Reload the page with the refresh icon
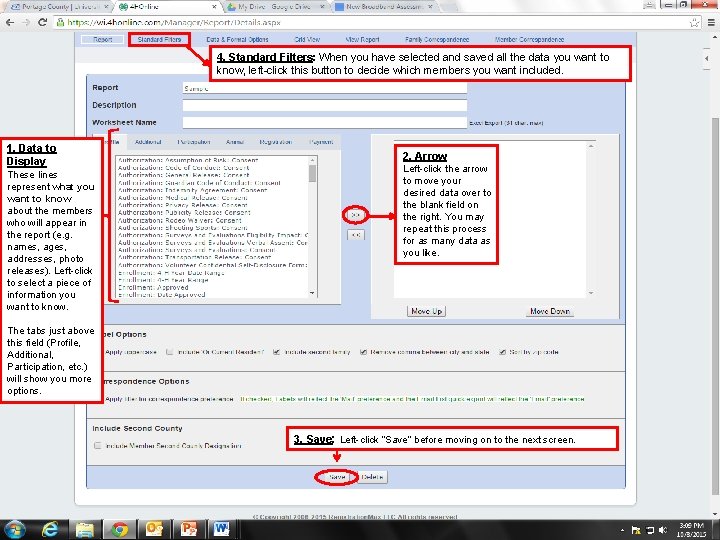720x540 pixels. click(x=42, y=22)
